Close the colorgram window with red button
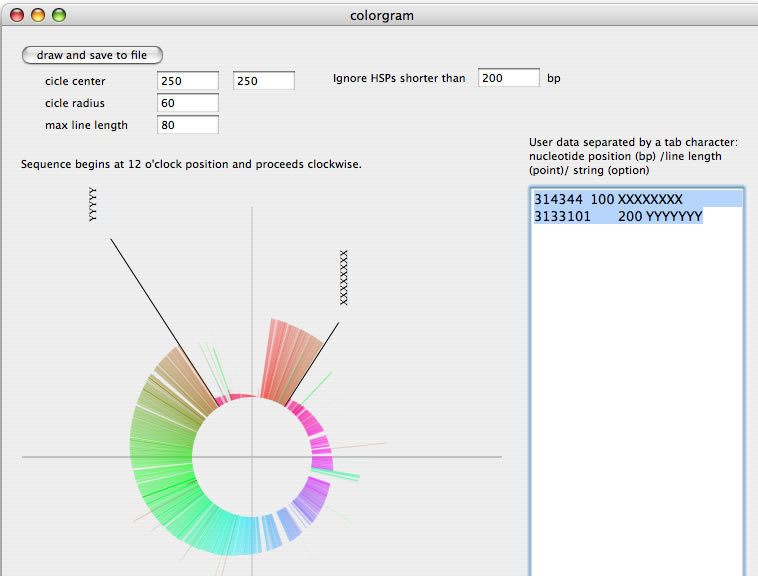 (x=17, y=15)
